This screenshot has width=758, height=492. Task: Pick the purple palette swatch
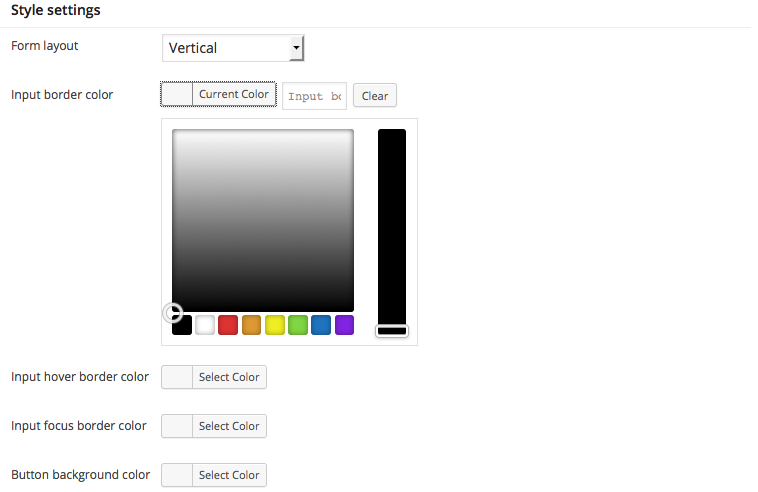tap(344, 325)
